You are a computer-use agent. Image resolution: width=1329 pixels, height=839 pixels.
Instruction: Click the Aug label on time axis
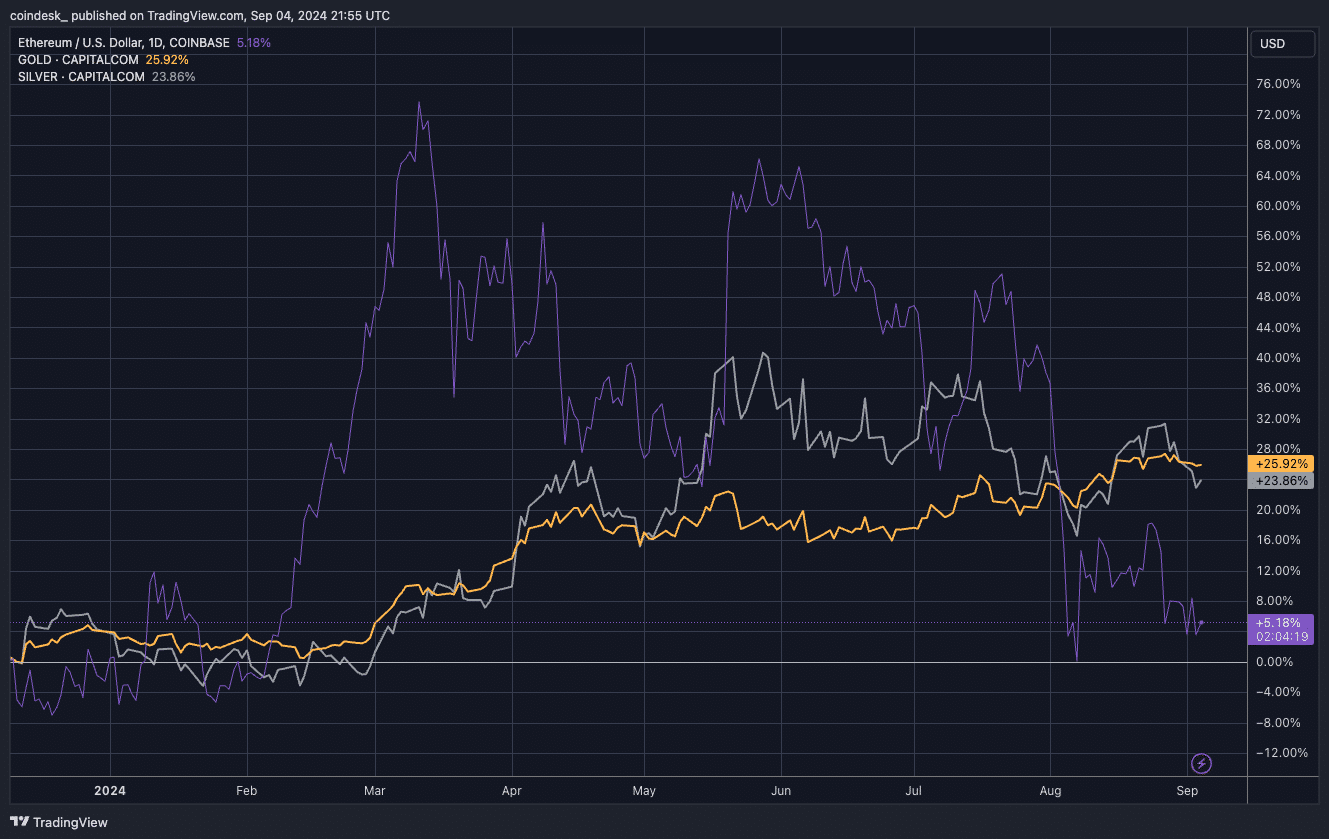tap(1050, 790)
